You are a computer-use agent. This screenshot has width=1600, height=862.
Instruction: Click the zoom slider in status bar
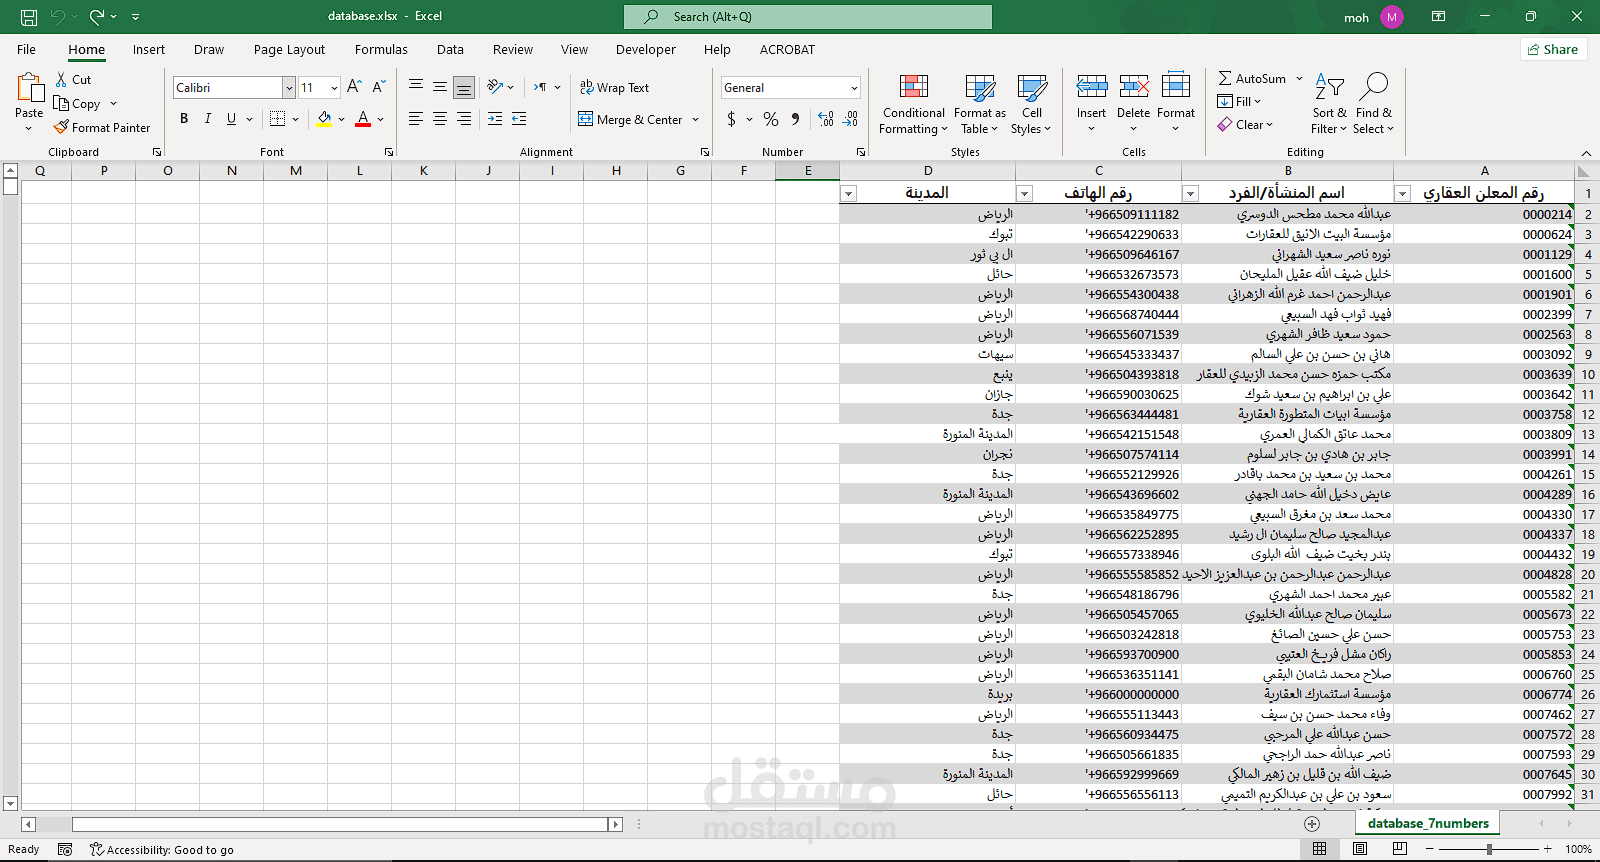click(x=1489, y=849)
